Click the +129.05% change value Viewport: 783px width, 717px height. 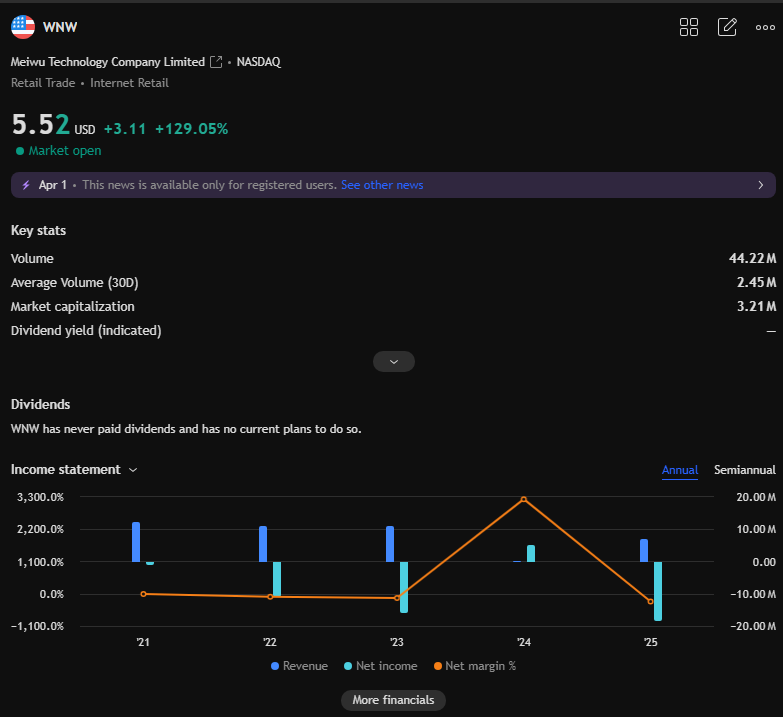[191, 129]
